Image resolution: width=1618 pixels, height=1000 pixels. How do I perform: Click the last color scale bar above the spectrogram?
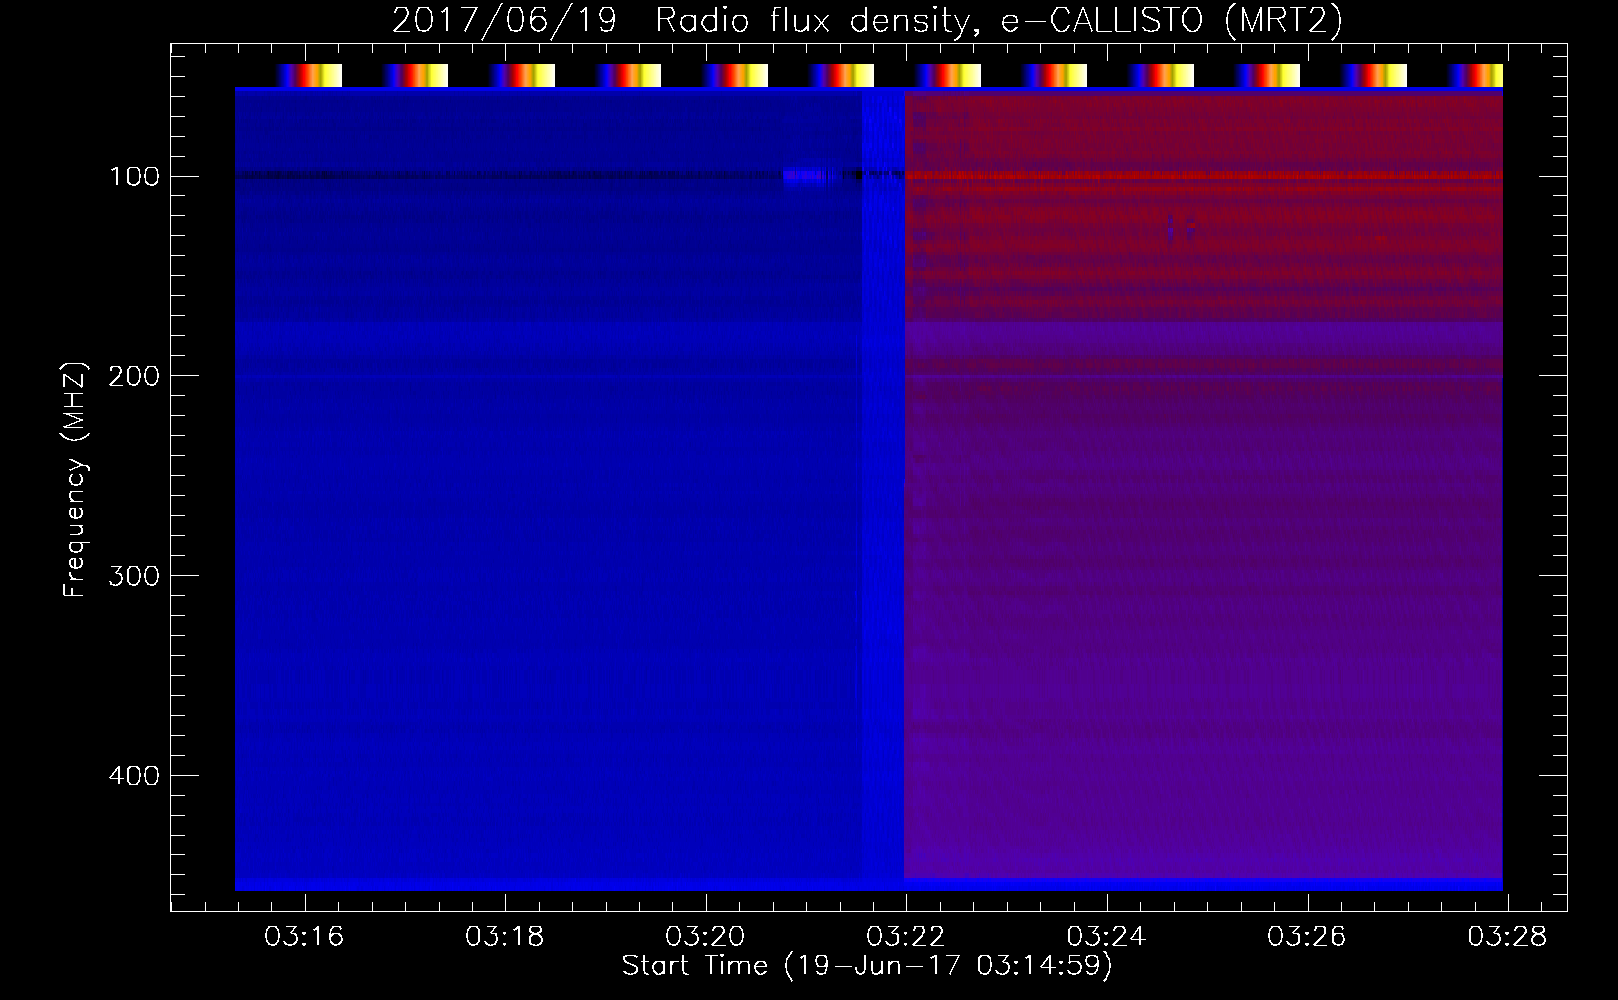(1475, 76)
